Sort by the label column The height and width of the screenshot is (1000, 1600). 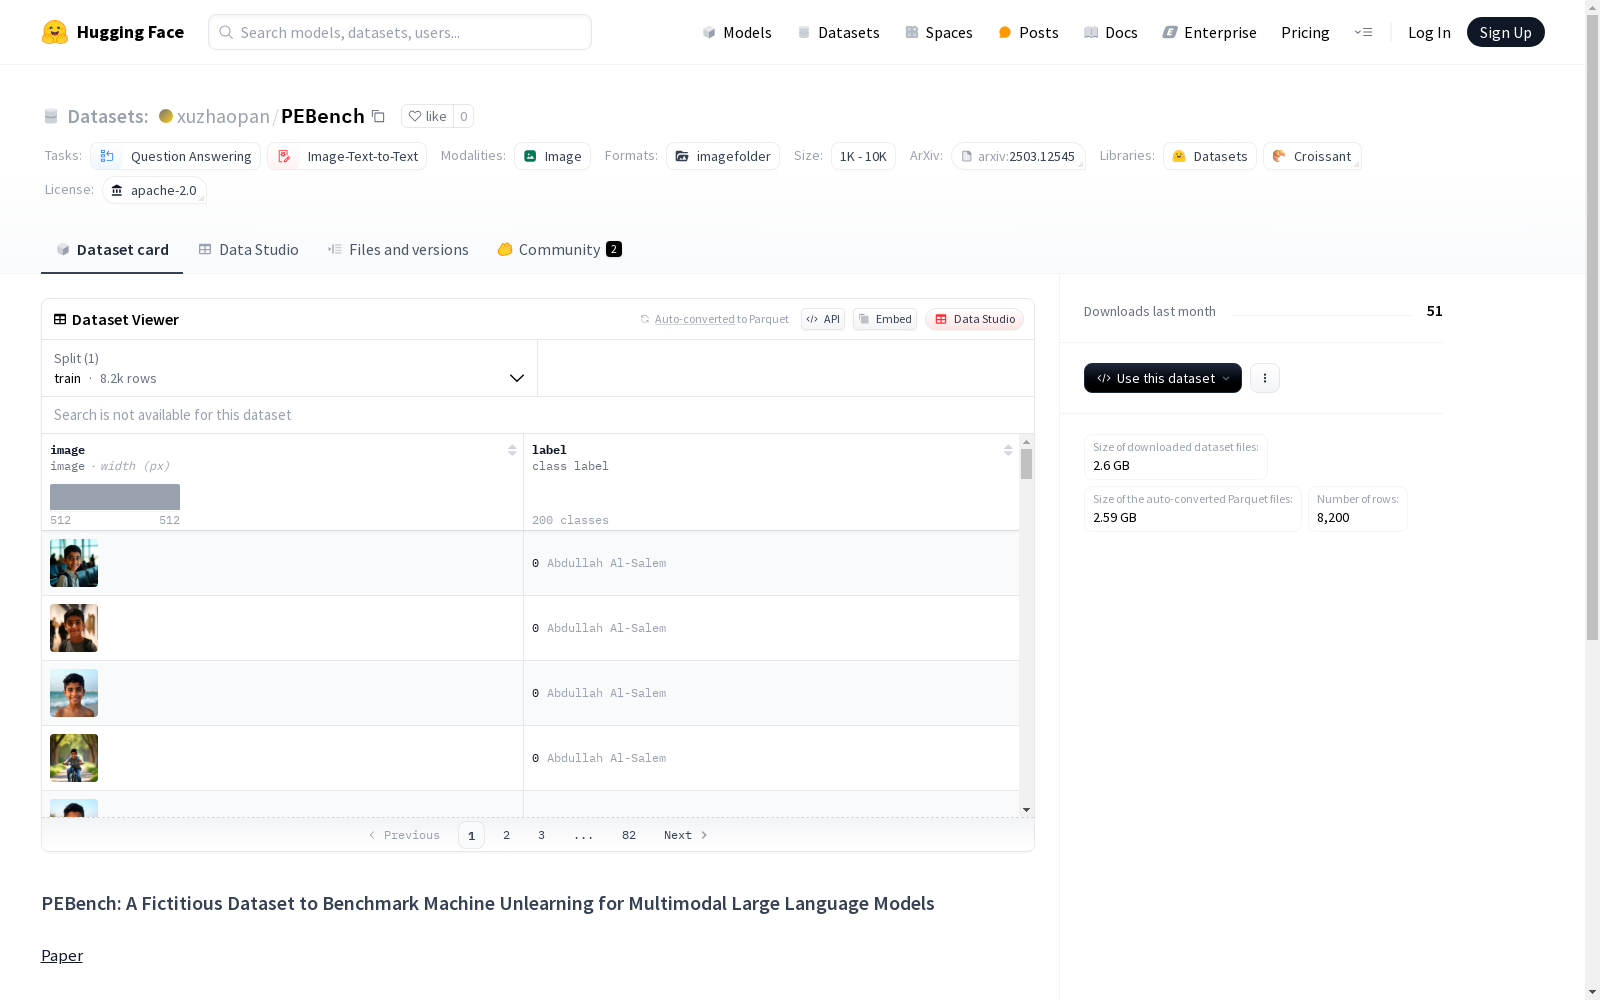(x=1008, y=450)
